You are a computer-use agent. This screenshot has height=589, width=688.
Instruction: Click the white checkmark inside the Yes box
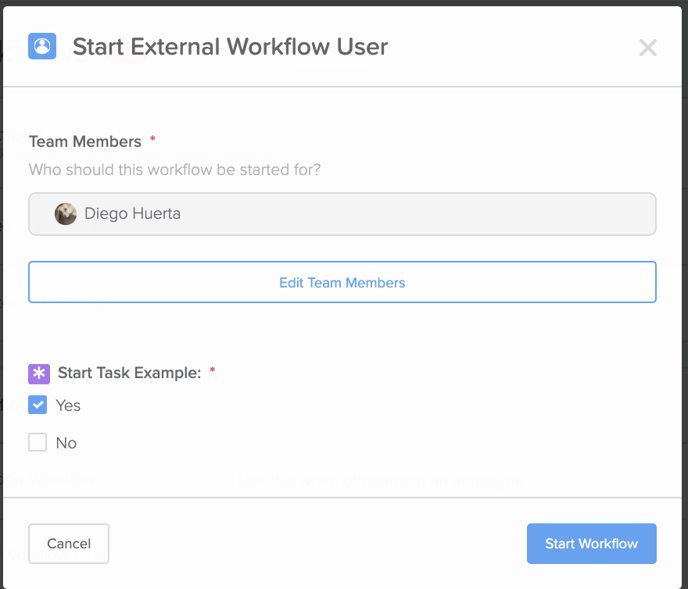pos(38,405)
